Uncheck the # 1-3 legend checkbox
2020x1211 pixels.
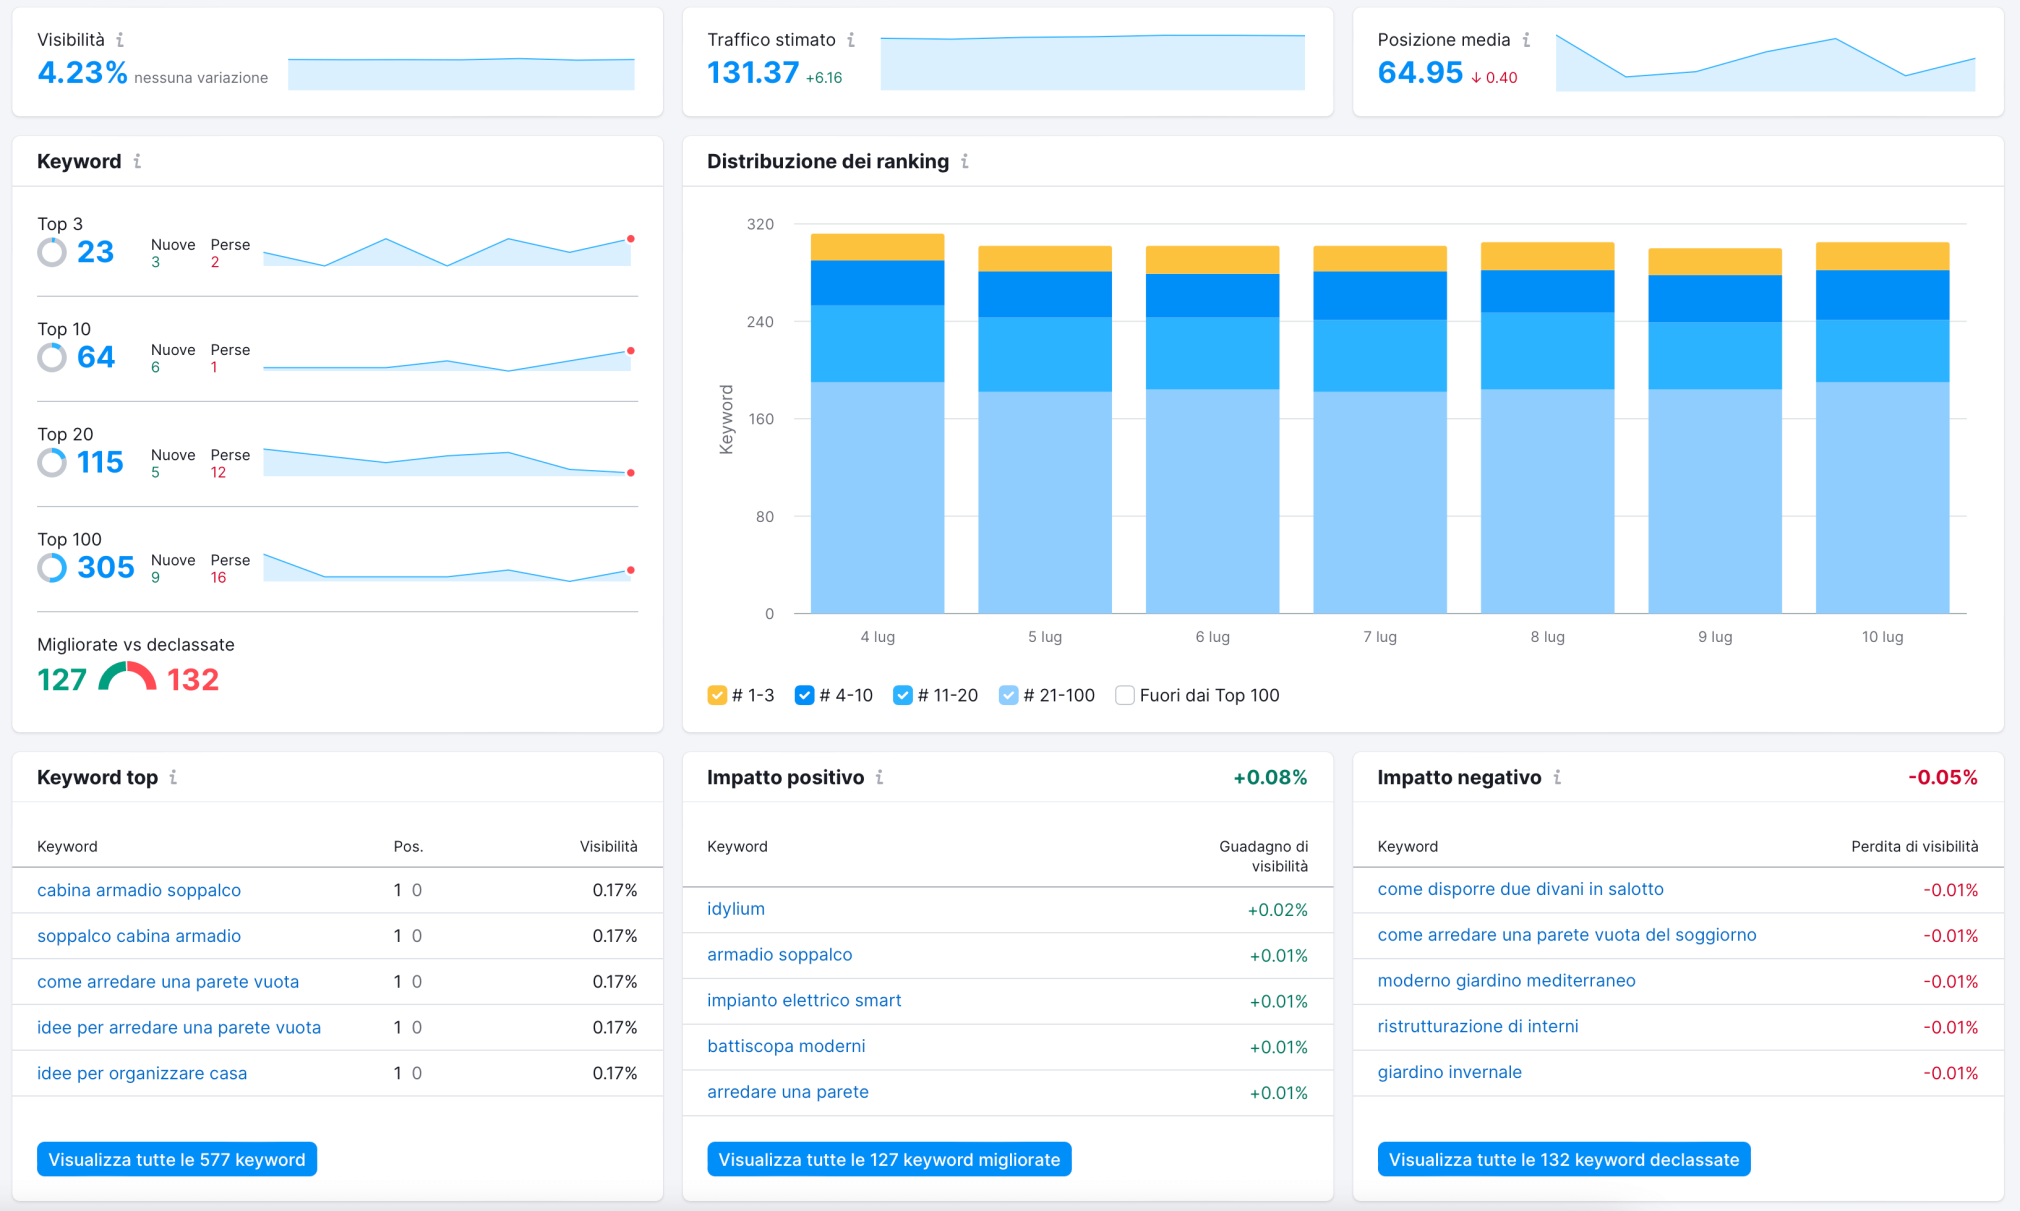[x=716, y=695]
